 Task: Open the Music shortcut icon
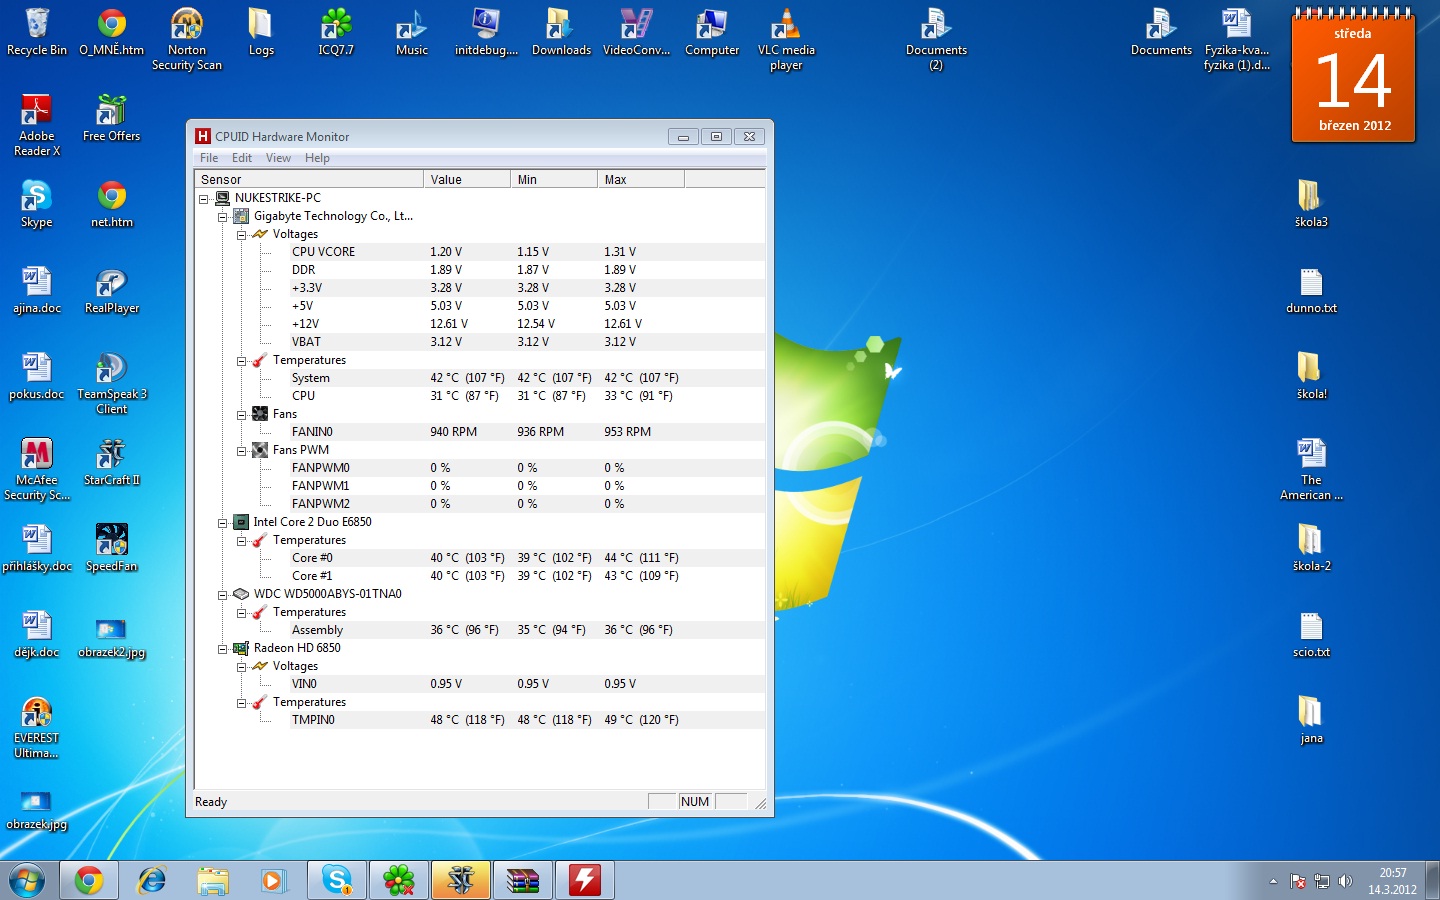point(411,32)
